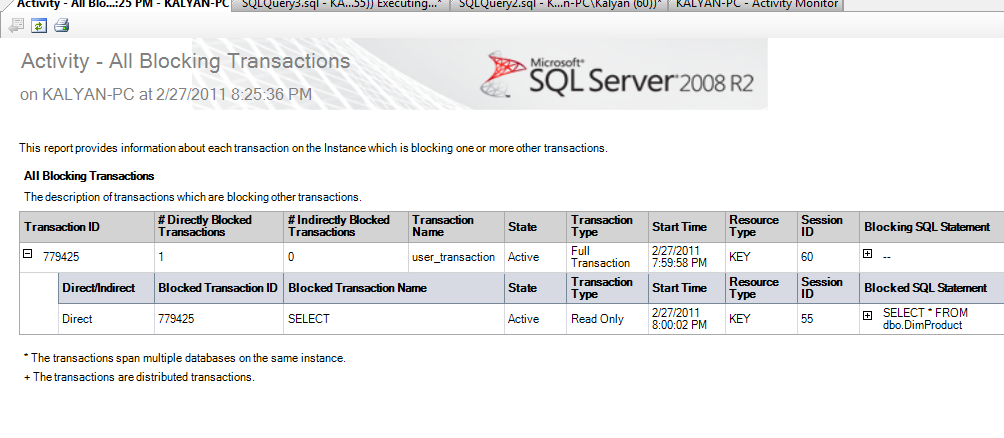Viewport: 1004px width, 438px height.
Task: Click the Read Only transaction type cell
Action: click(597, 319)
